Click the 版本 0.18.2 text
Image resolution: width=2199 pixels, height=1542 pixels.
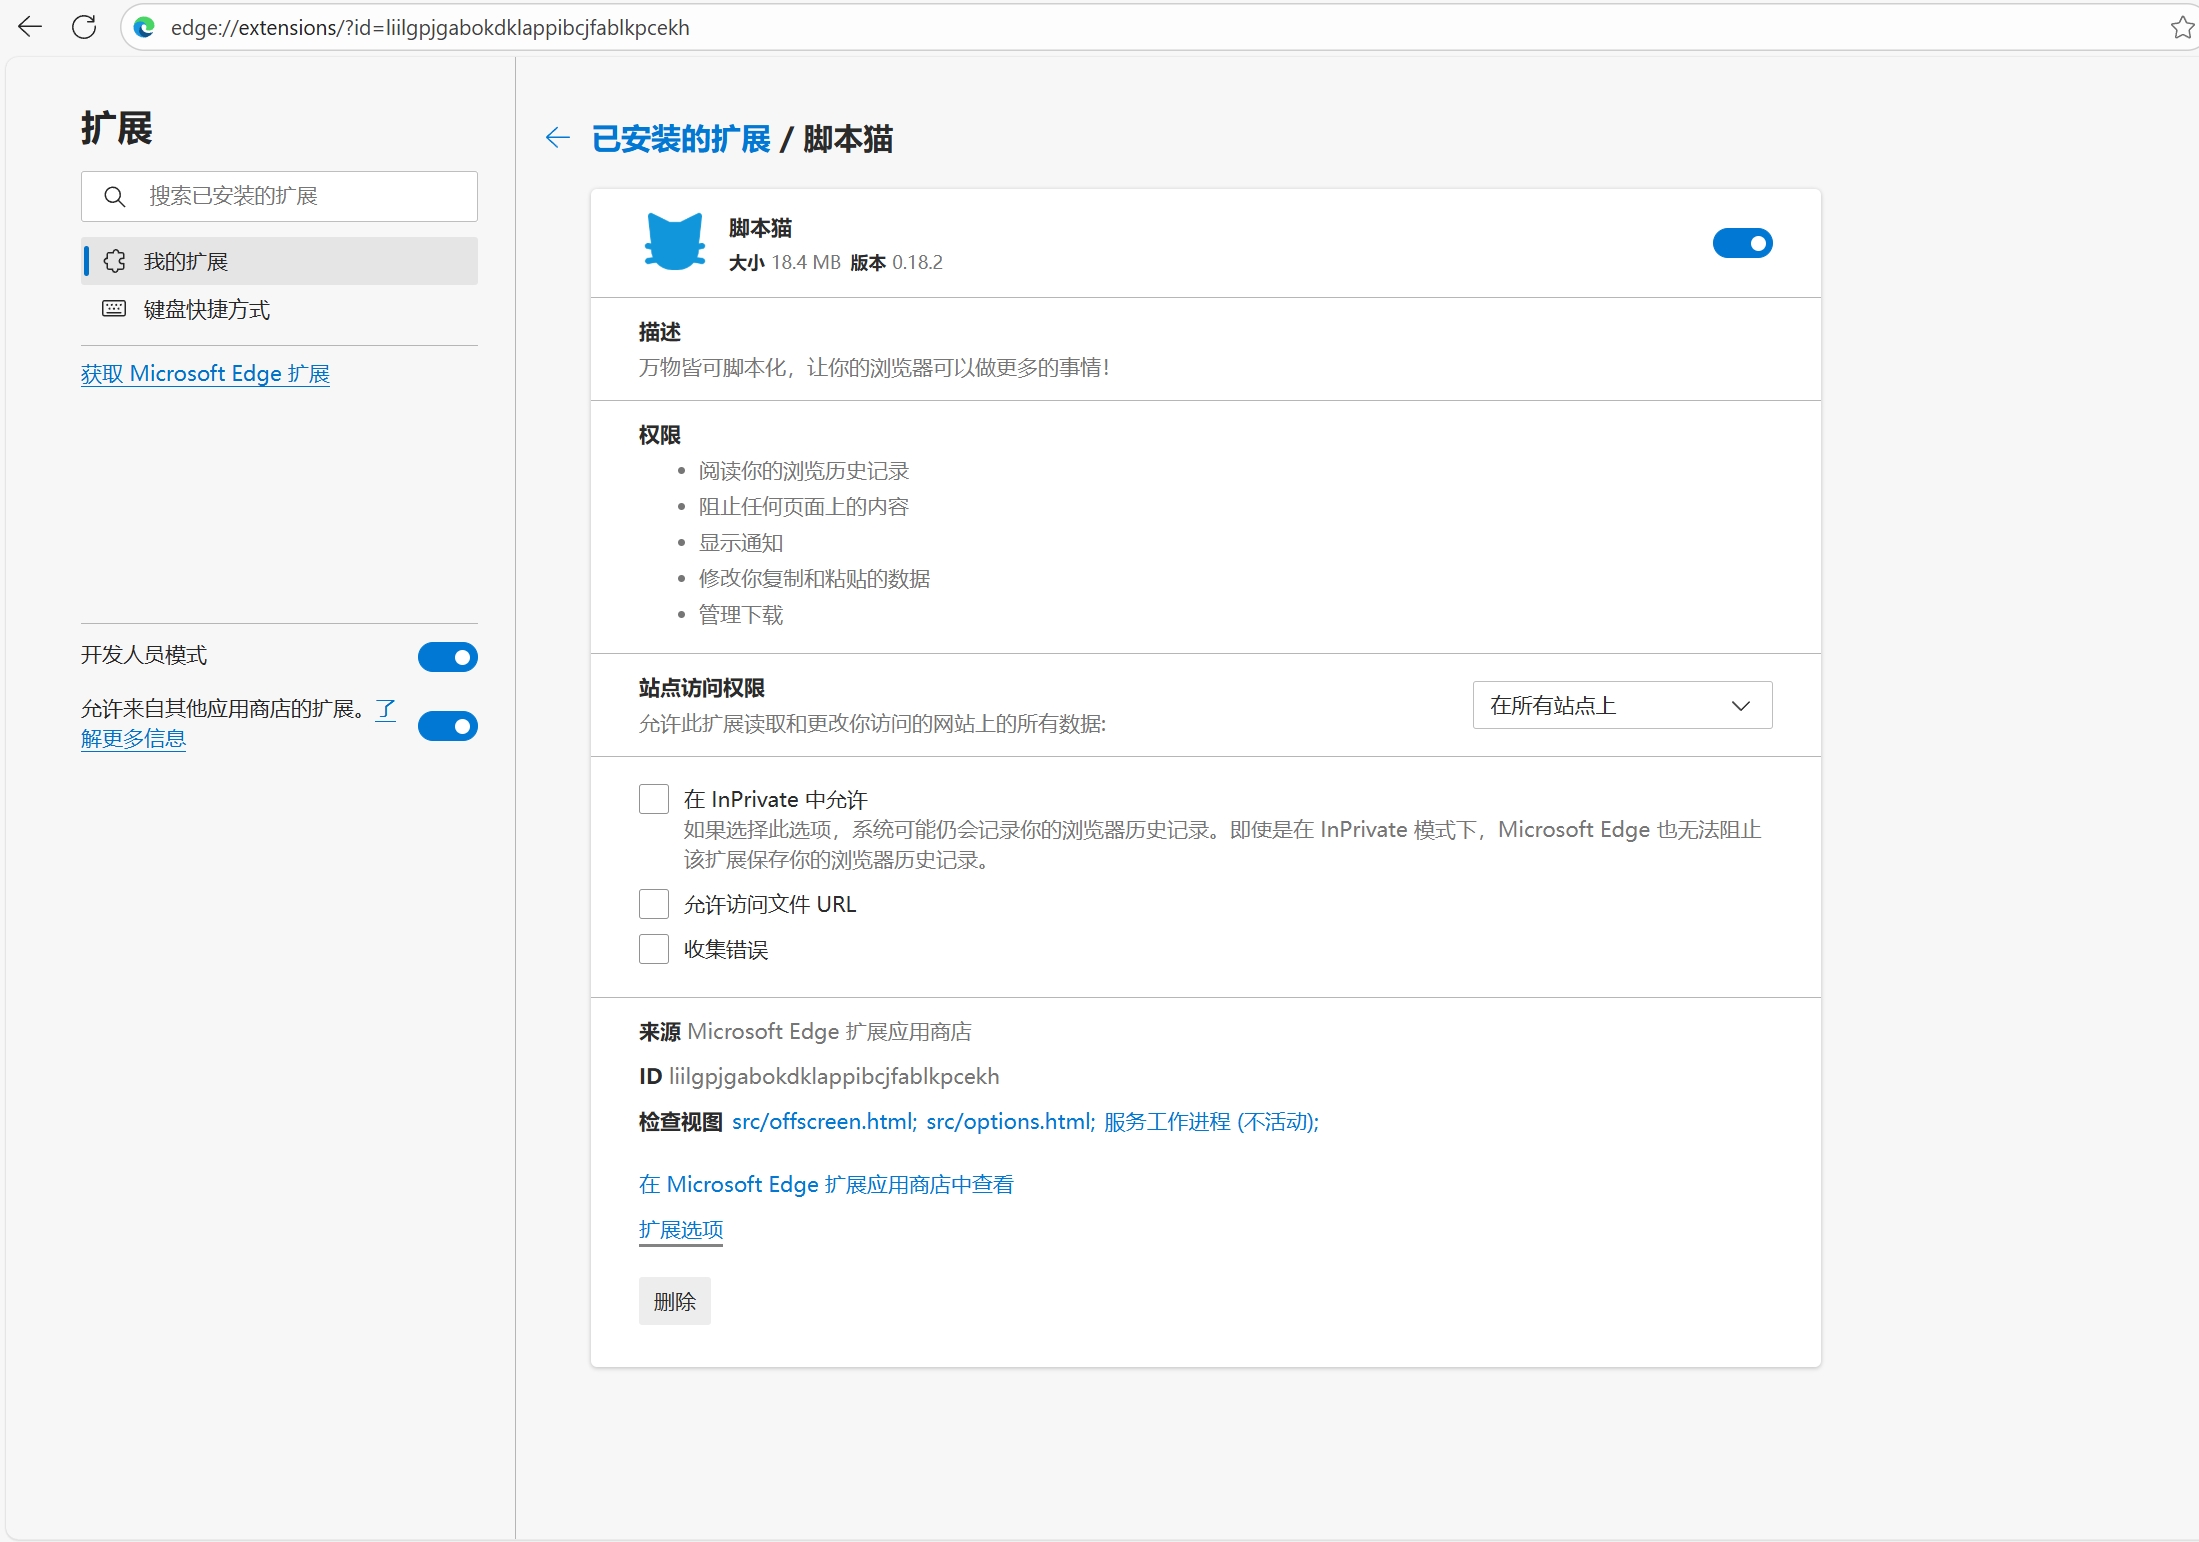pyautogui.click(x=896, y=263)
